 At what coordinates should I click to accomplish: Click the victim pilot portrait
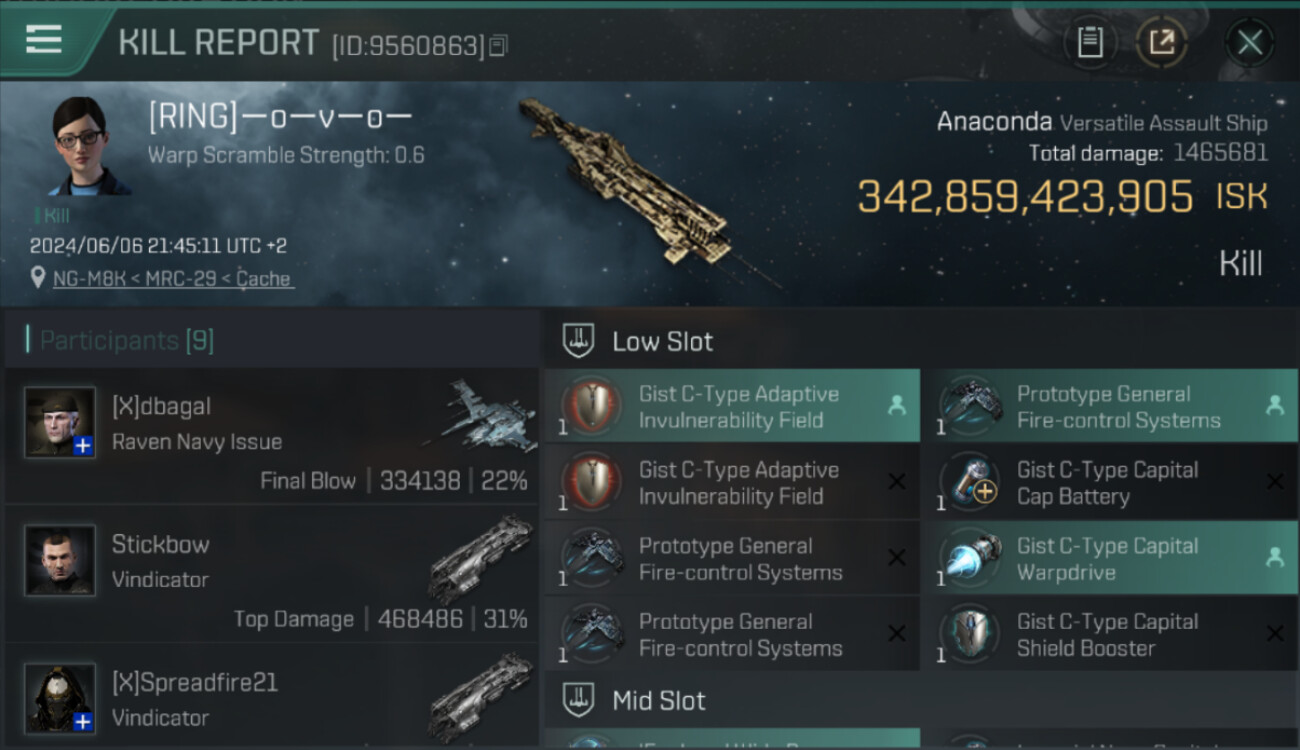90,146
